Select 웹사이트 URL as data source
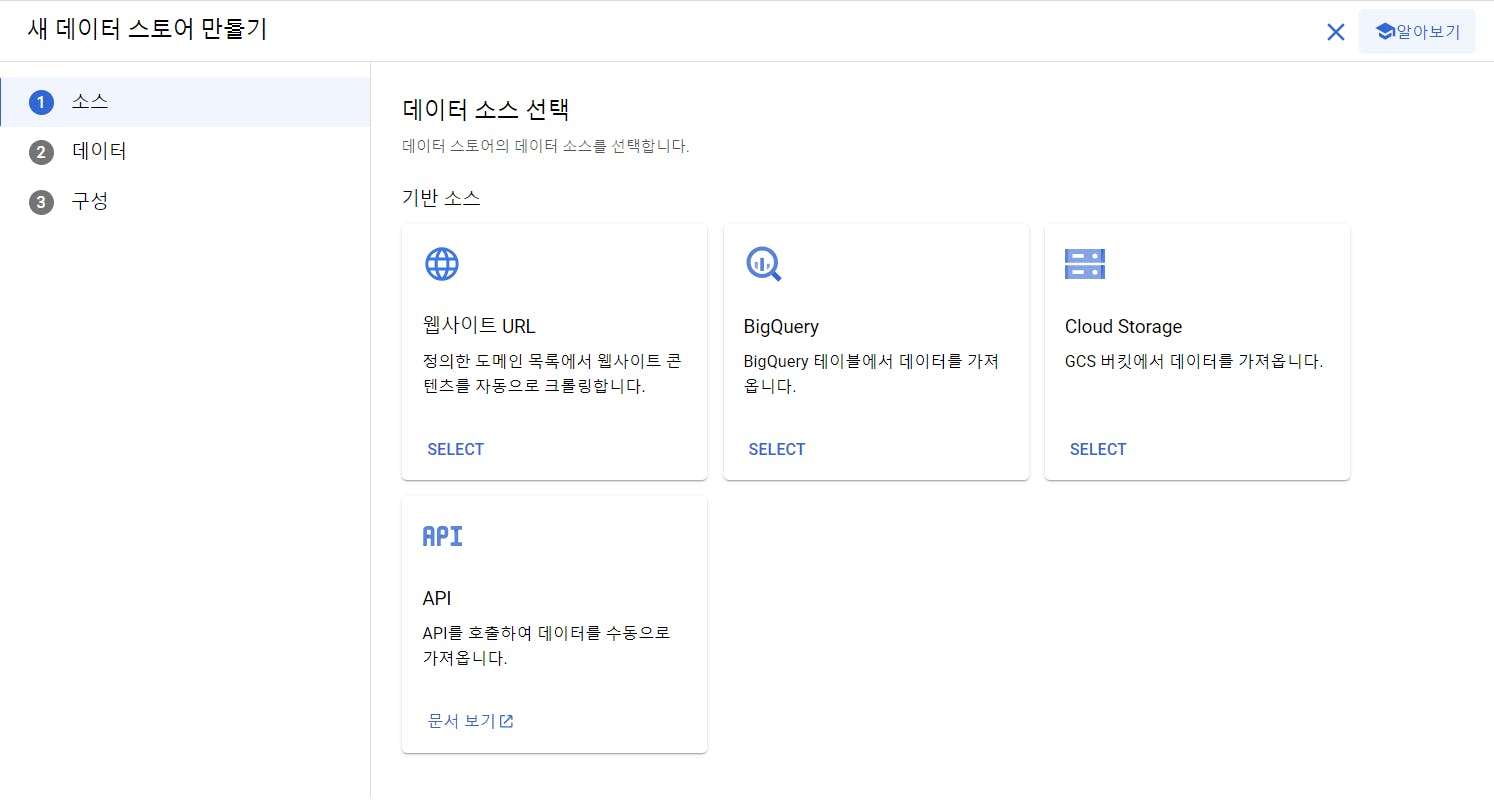Screen dimensions: 1494x810 (x=456, y=449)
